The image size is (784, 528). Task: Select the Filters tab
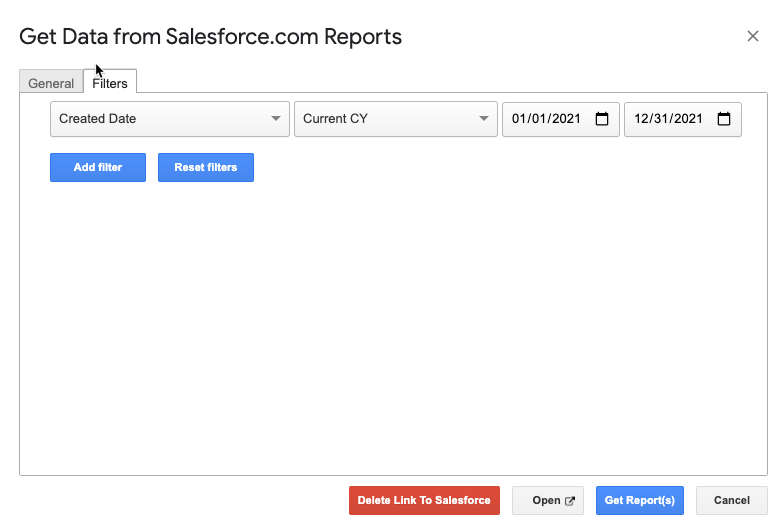coord(110,82)
